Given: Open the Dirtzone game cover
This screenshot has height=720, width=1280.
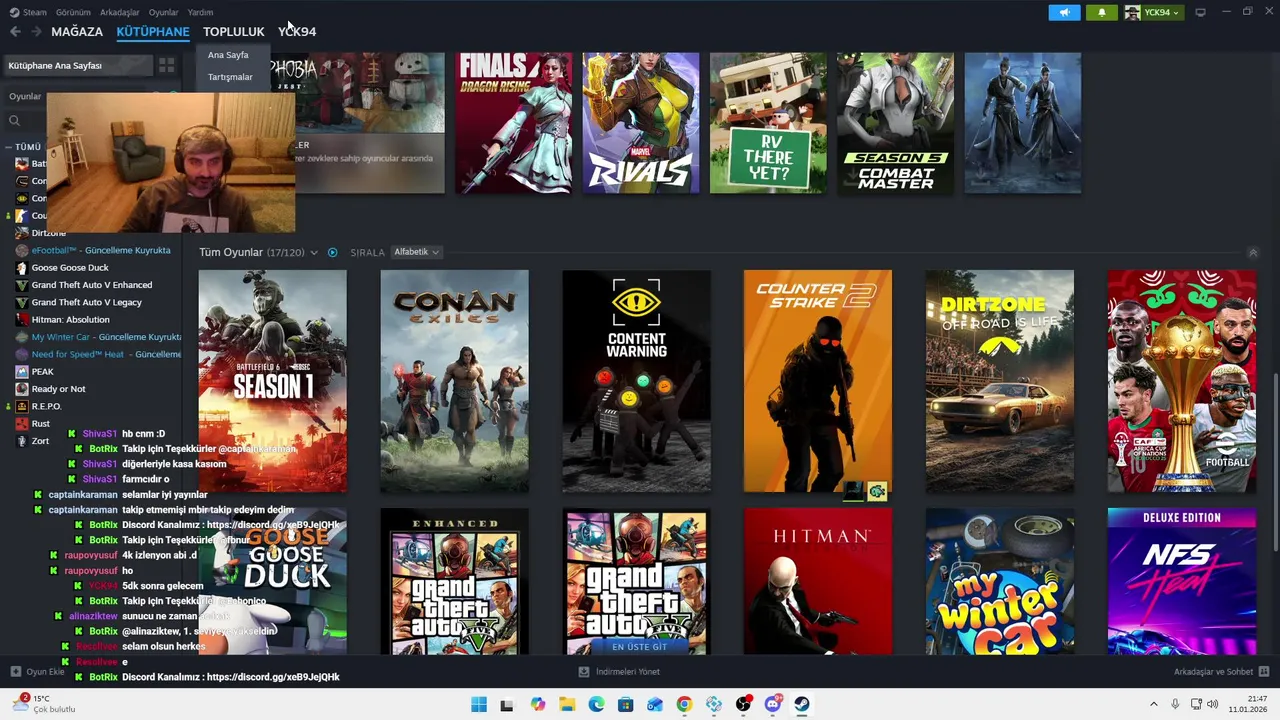Looking at the screenshot, I should tap(1000, 381).
